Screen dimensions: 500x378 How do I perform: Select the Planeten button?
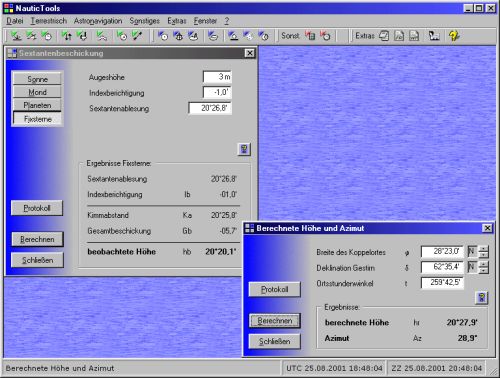(x=37, y=105)
